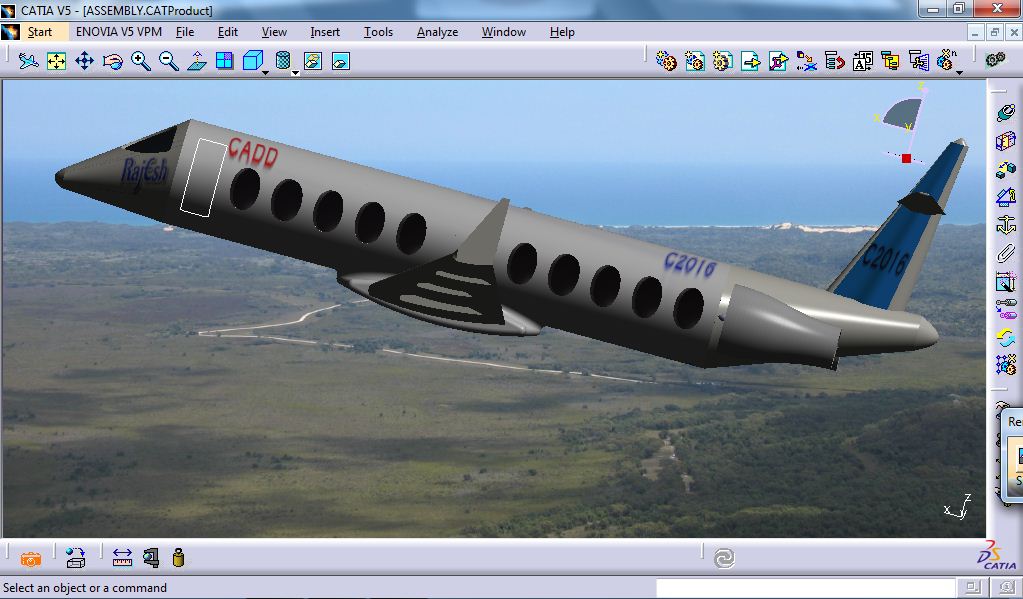Click the Graph Tree Reordering icon

[834, 61]
